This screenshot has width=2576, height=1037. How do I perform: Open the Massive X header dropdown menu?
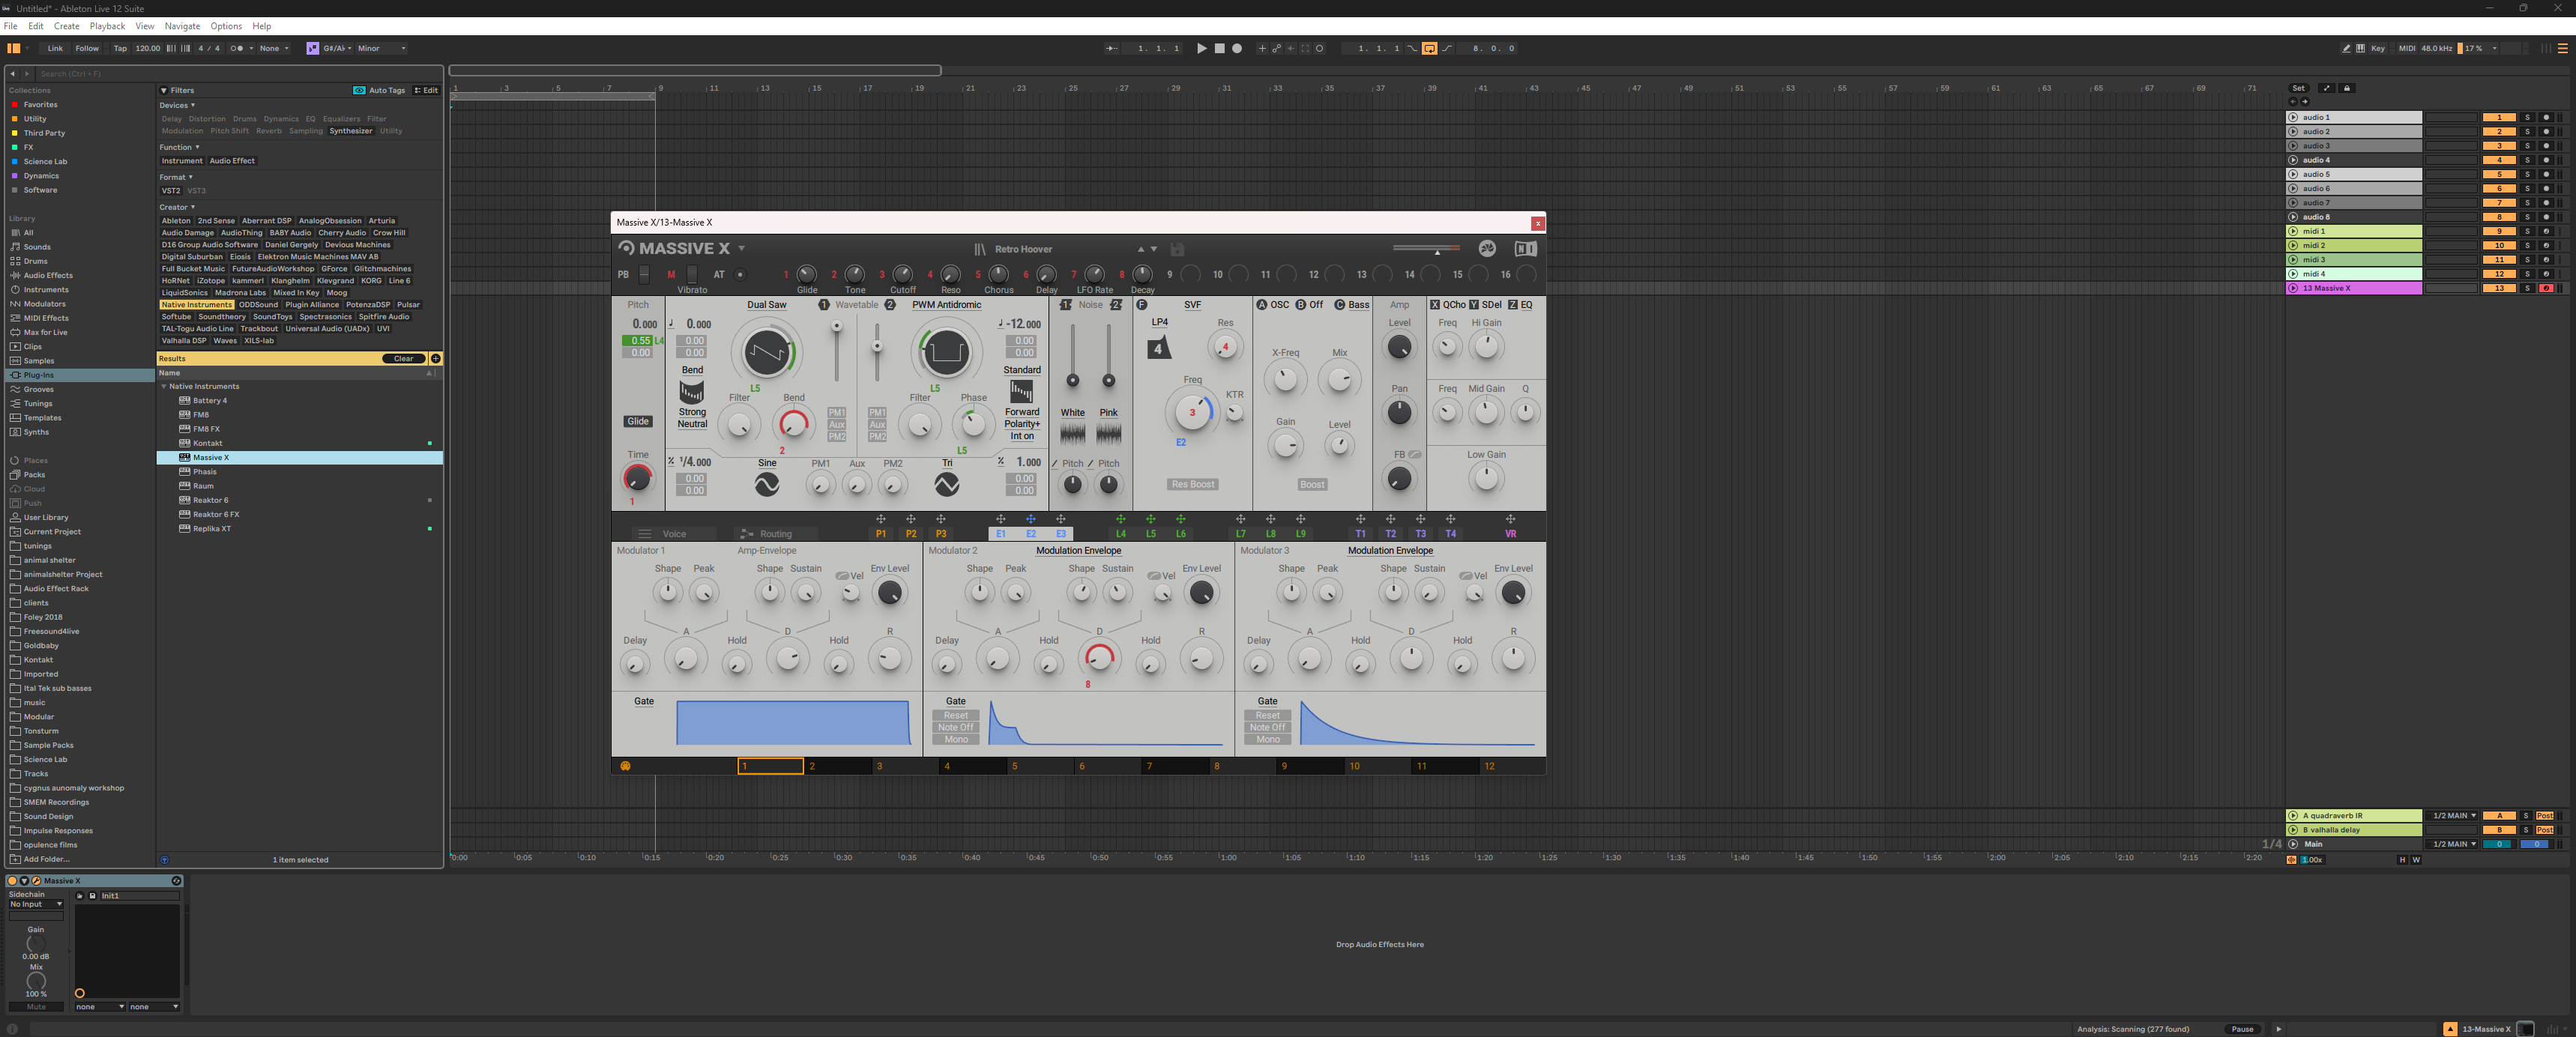[x=741, y=249]
